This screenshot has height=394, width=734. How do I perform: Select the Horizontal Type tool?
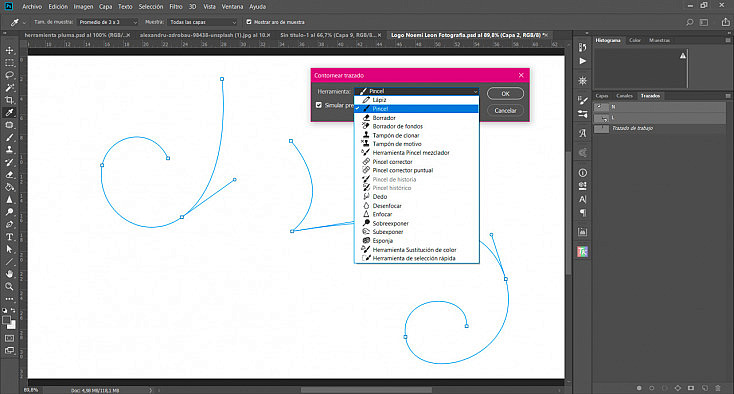pos(9,237)
